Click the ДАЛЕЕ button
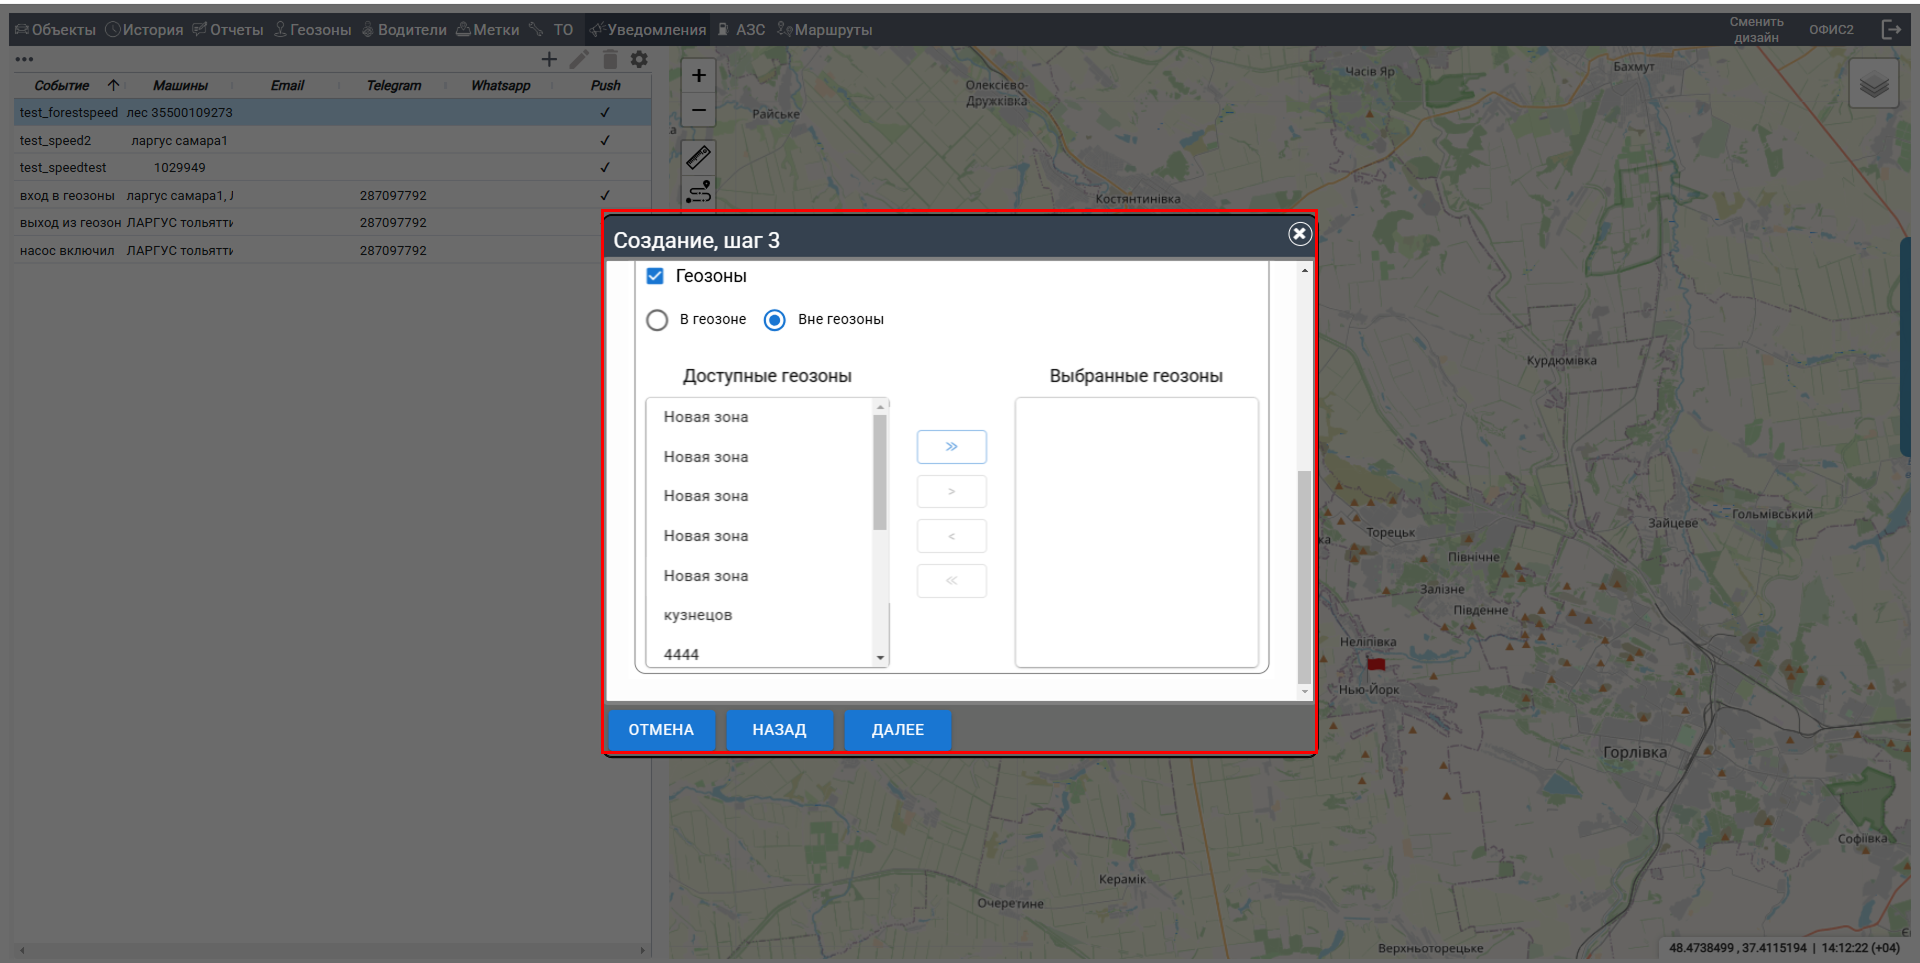The image size is (1920, 963). pos(897,730)
